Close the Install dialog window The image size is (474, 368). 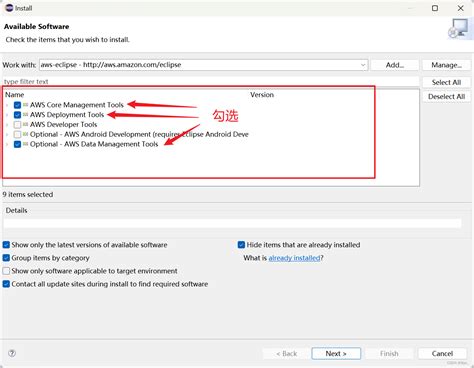(461, 8)
